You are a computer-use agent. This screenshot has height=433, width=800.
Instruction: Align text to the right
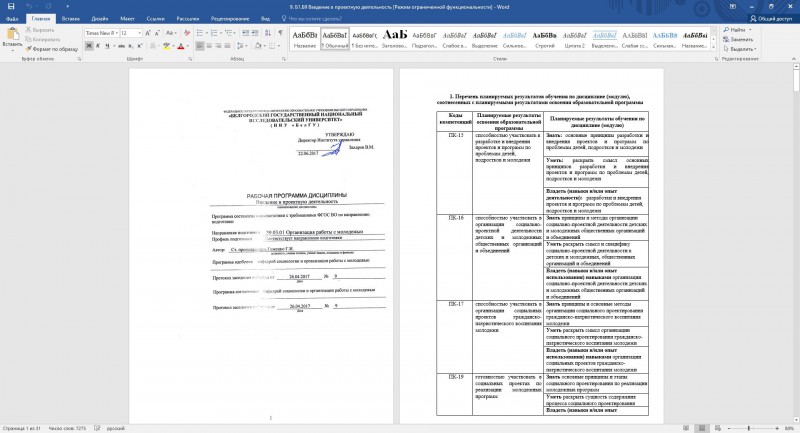[x=218, y=46]
